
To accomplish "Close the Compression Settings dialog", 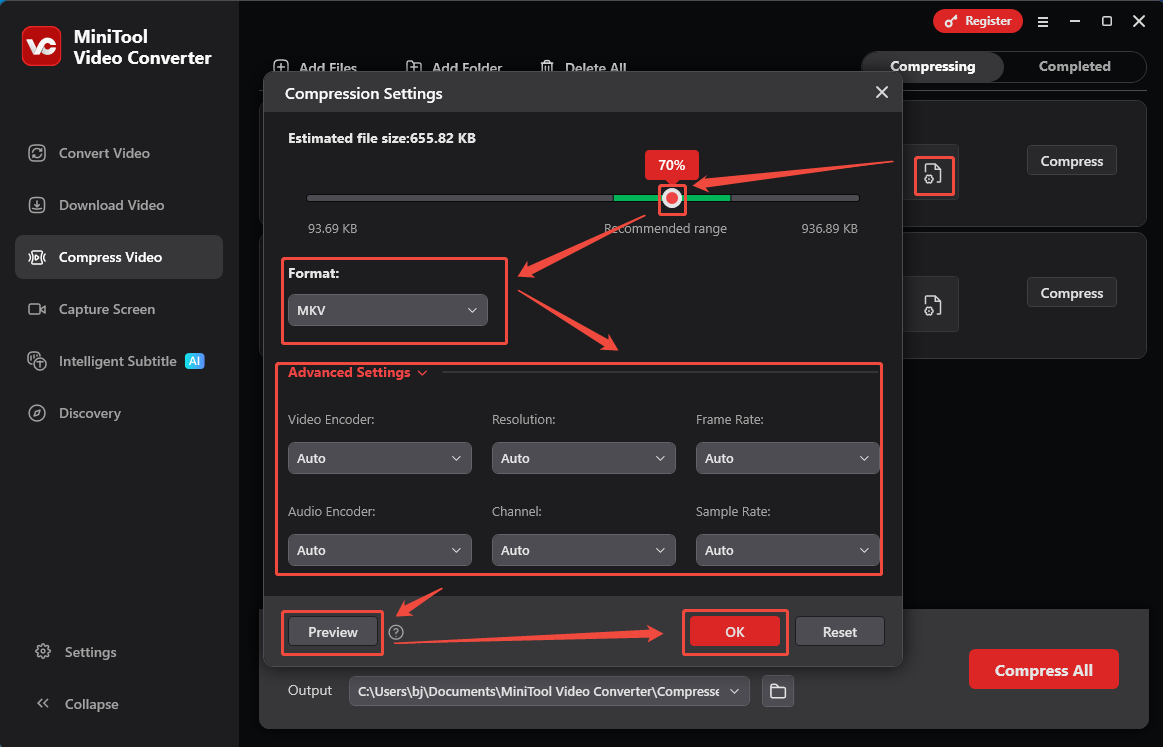I will click(881, 92).
